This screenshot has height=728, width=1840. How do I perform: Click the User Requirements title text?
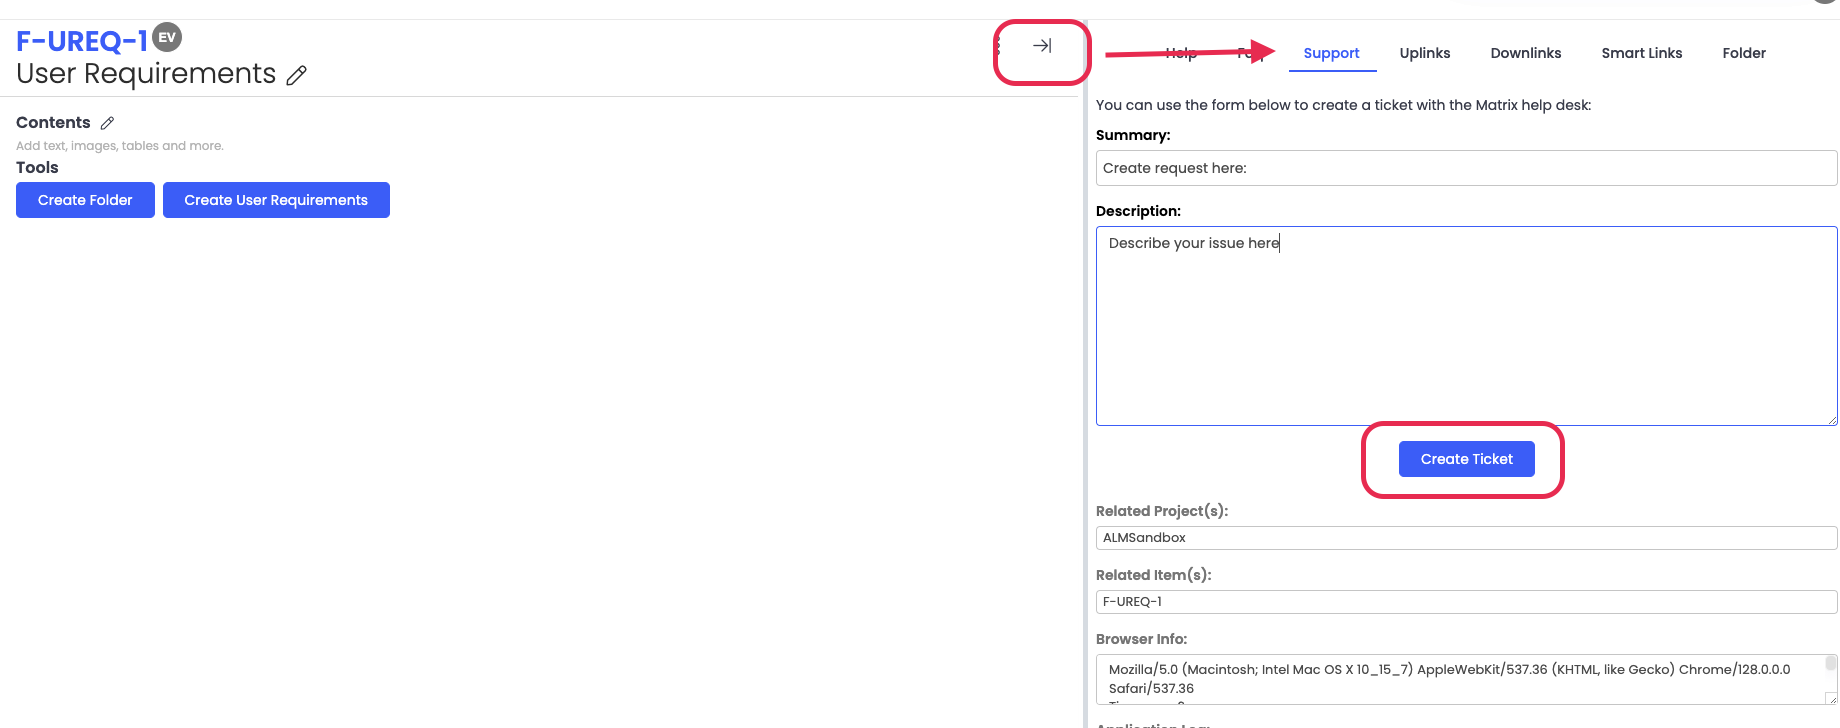pos(146,74)
